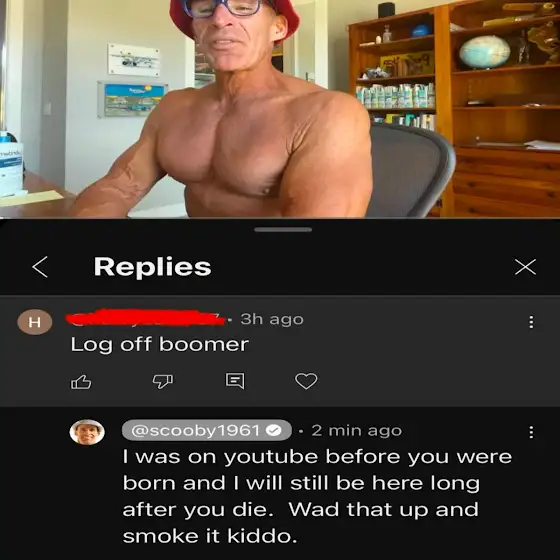Image resolution: width=560 pixels, height=560 pixels.
Task: Tap the "Log off boomer" comment text
Action: tap(160, 345)
